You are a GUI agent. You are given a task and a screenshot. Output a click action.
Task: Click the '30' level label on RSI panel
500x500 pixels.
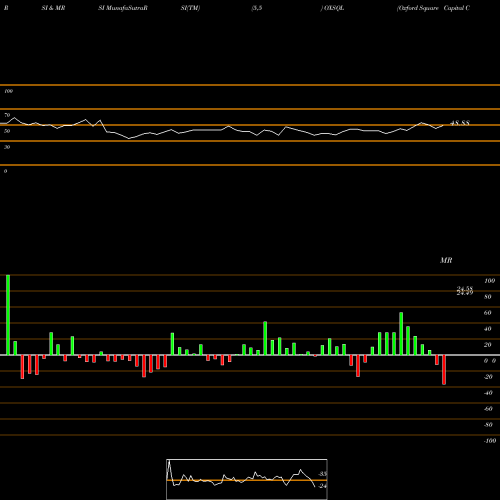7,147
